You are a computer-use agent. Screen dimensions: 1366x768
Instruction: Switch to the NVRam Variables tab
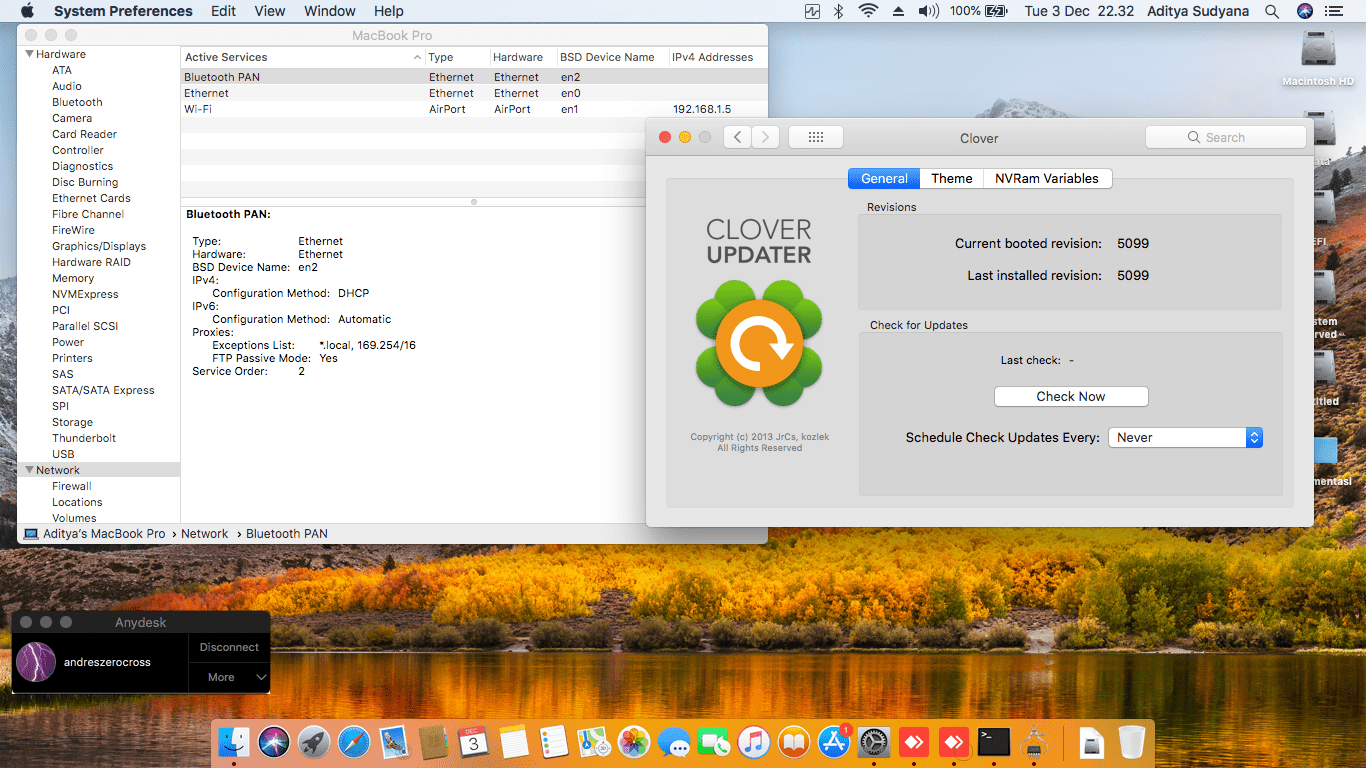1047,178
